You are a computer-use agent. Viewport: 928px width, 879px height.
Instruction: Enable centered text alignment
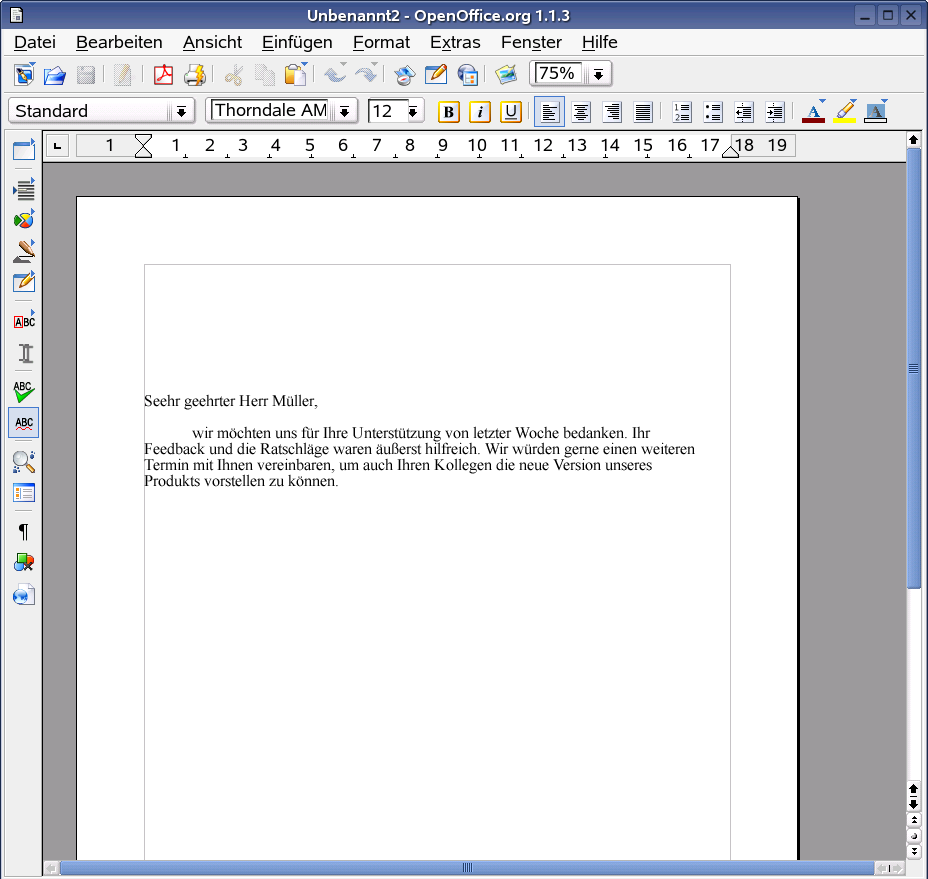580,111
